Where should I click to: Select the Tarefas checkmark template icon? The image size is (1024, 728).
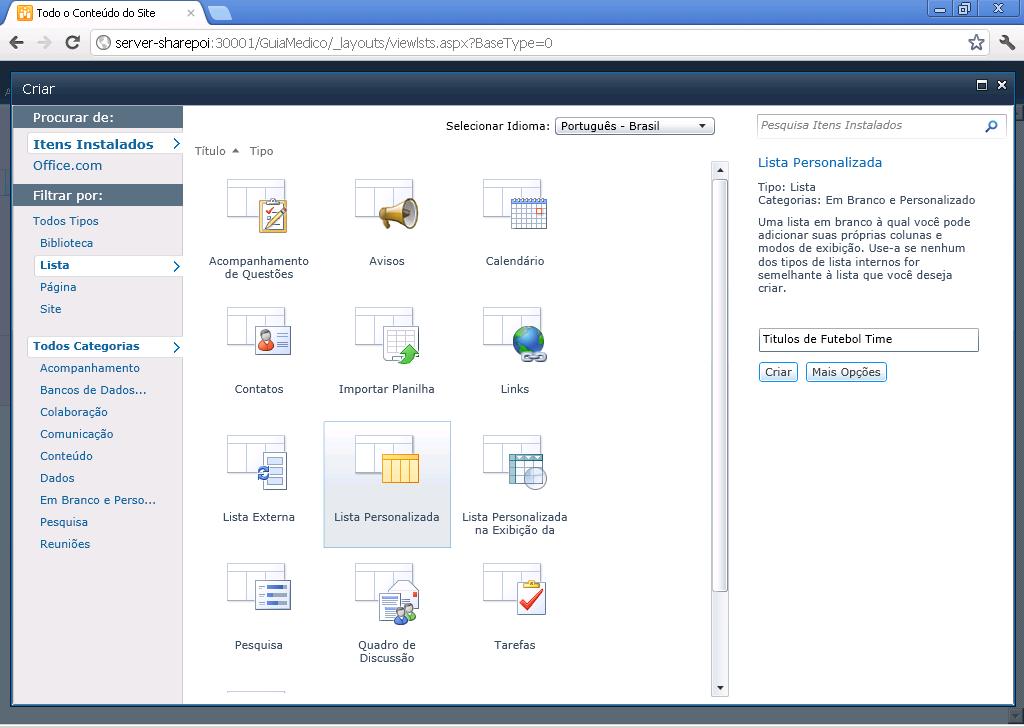(x=514, y=592)
